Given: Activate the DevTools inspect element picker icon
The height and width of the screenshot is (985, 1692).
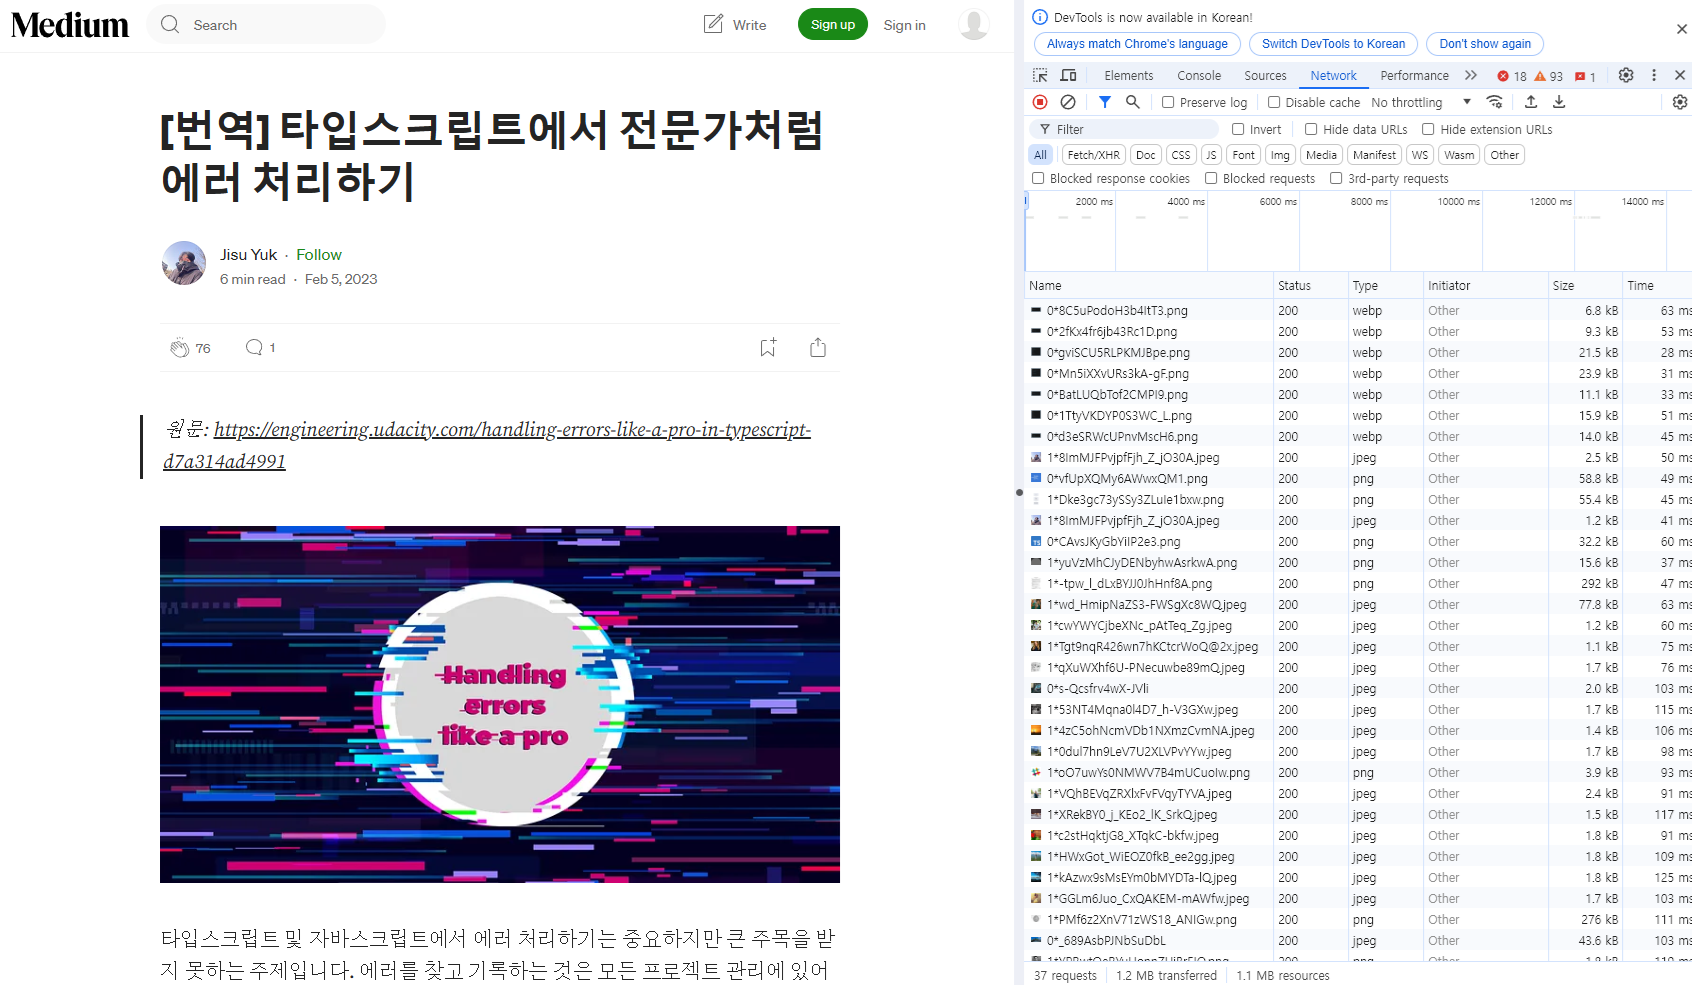Looking at the screenshot, I should (1040, 75).
